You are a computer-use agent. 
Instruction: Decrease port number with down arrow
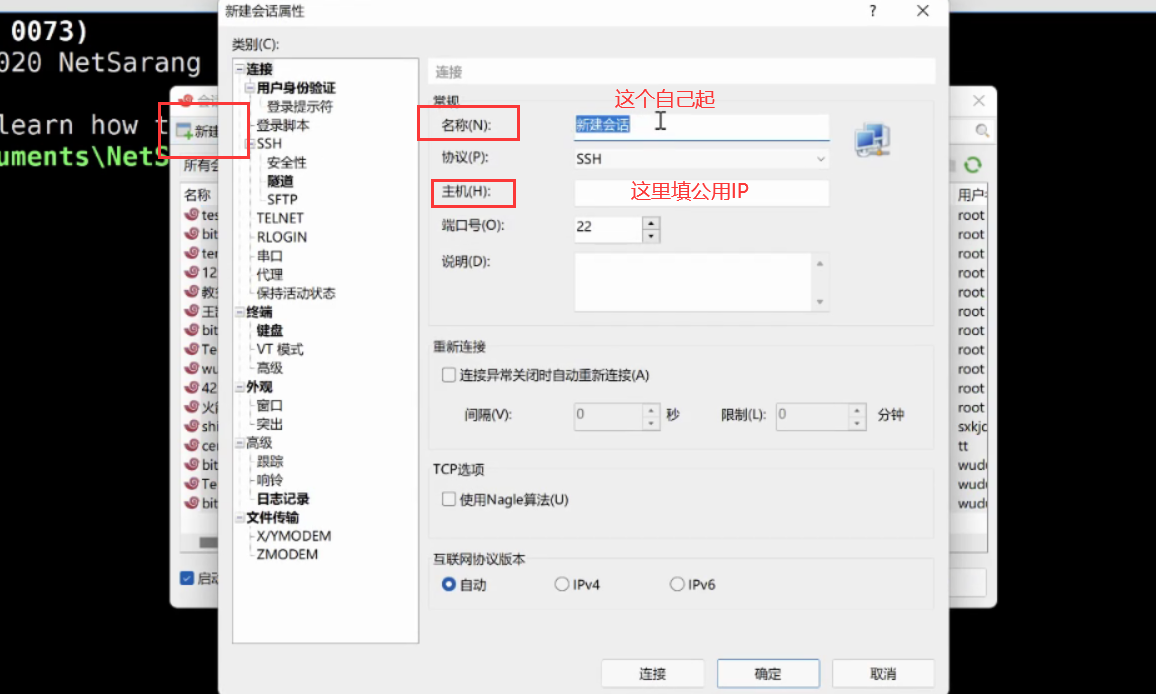point(650,236)
